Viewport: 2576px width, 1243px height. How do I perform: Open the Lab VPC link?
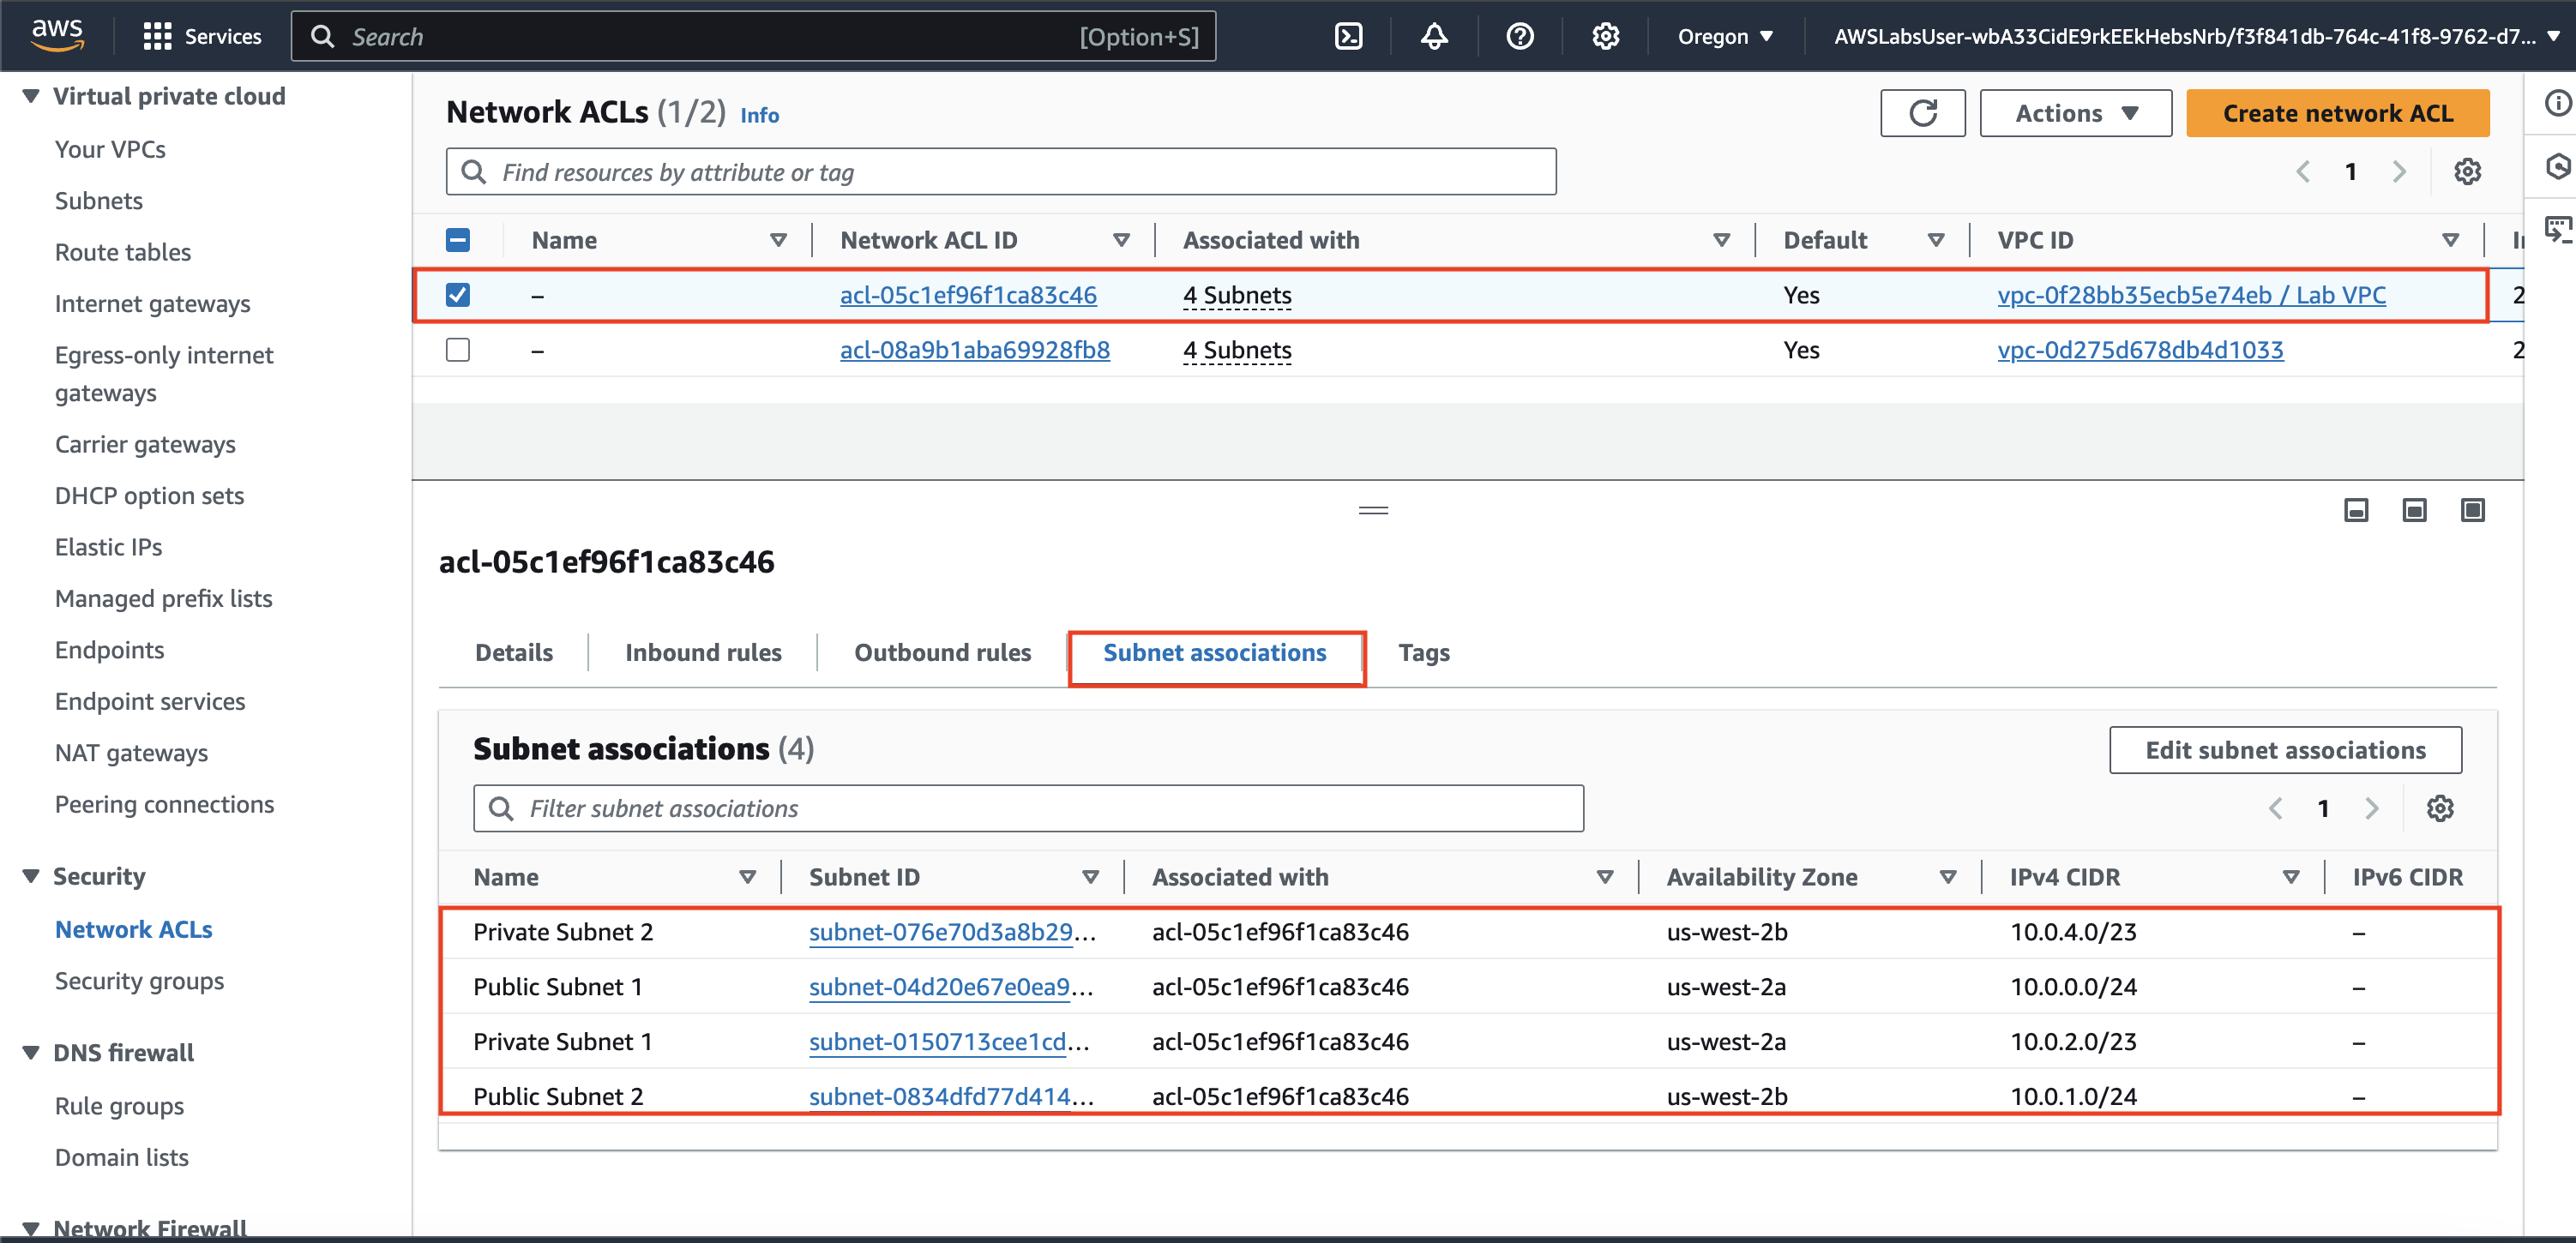click(2190, 295)
